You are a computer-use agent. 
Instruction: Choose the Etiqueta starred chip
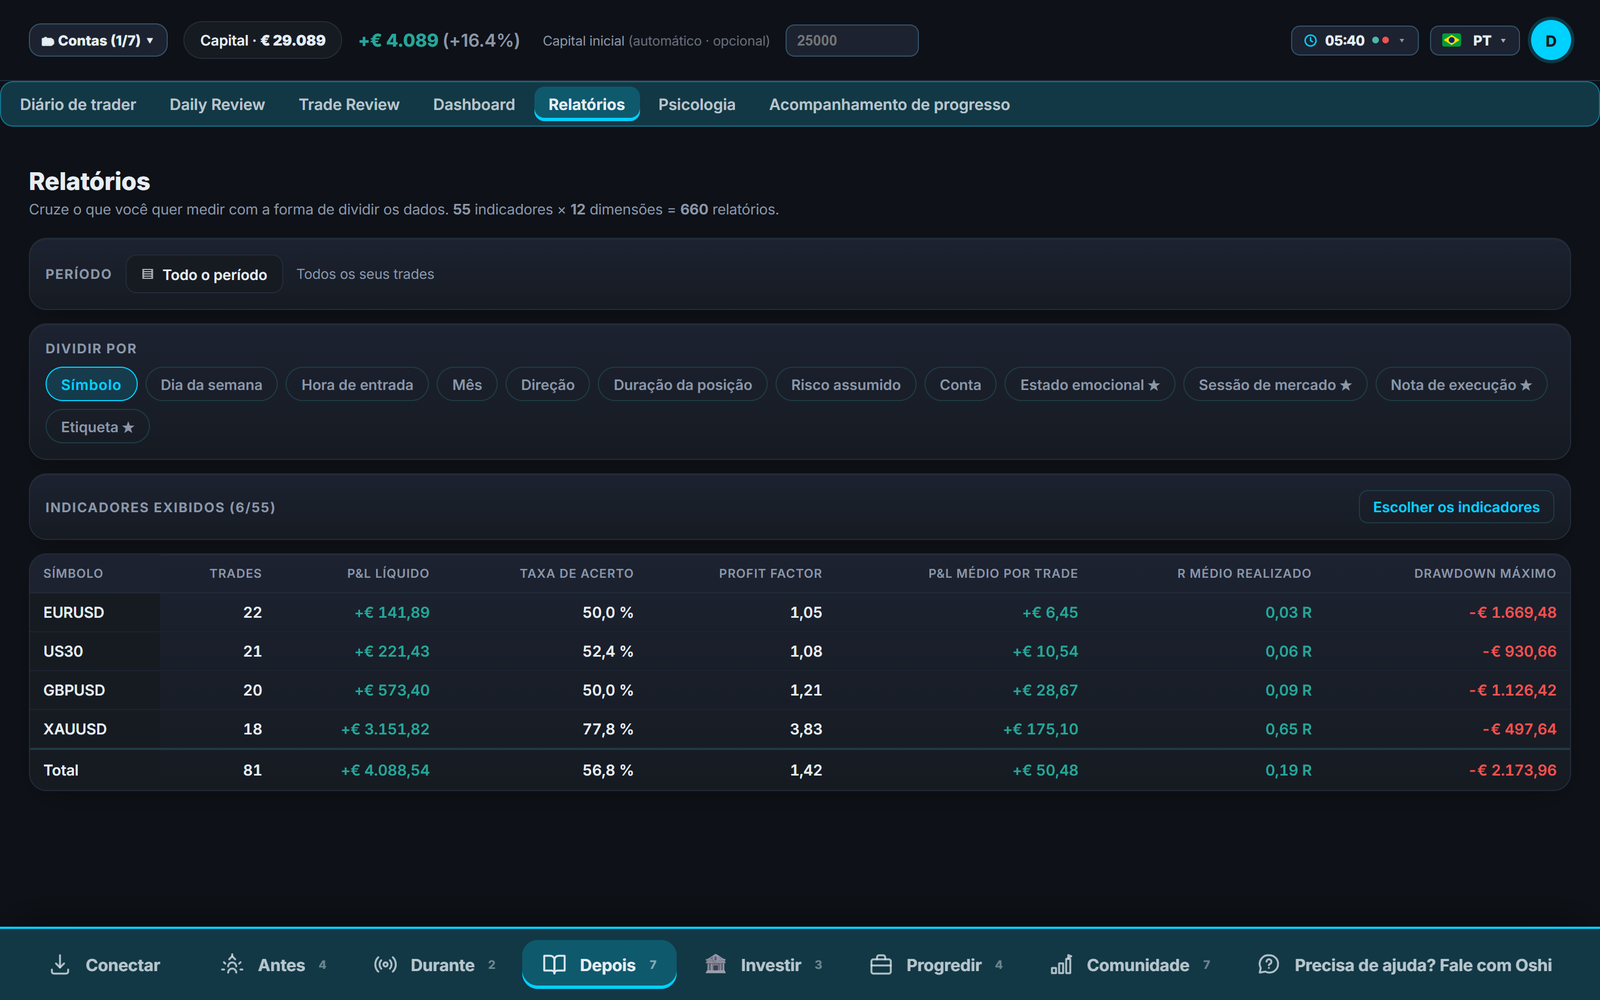97,427
